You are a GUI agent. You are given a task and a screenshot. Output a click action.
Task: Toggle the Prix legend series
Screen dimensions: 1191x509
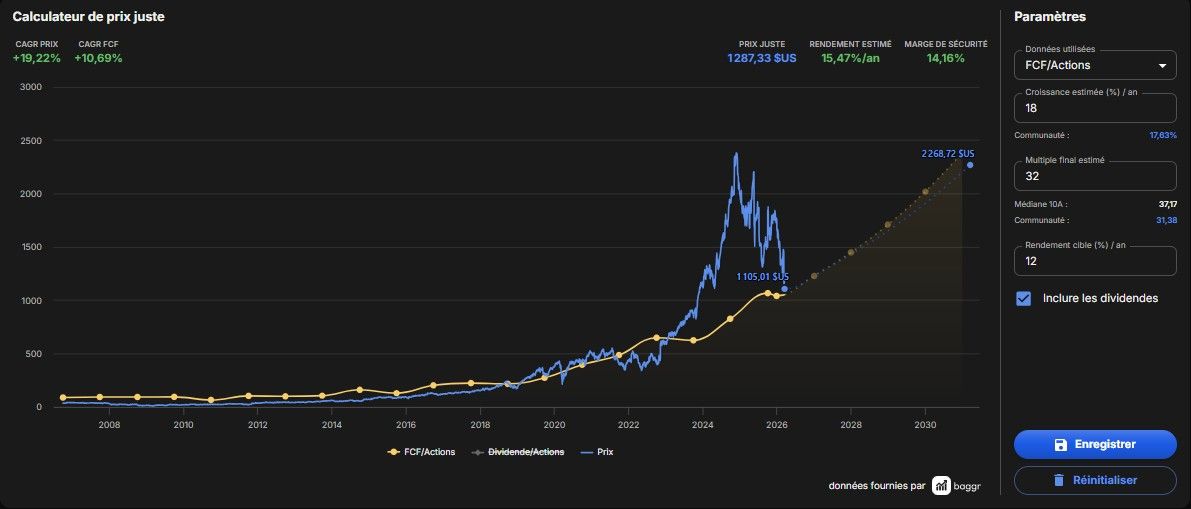596,452
